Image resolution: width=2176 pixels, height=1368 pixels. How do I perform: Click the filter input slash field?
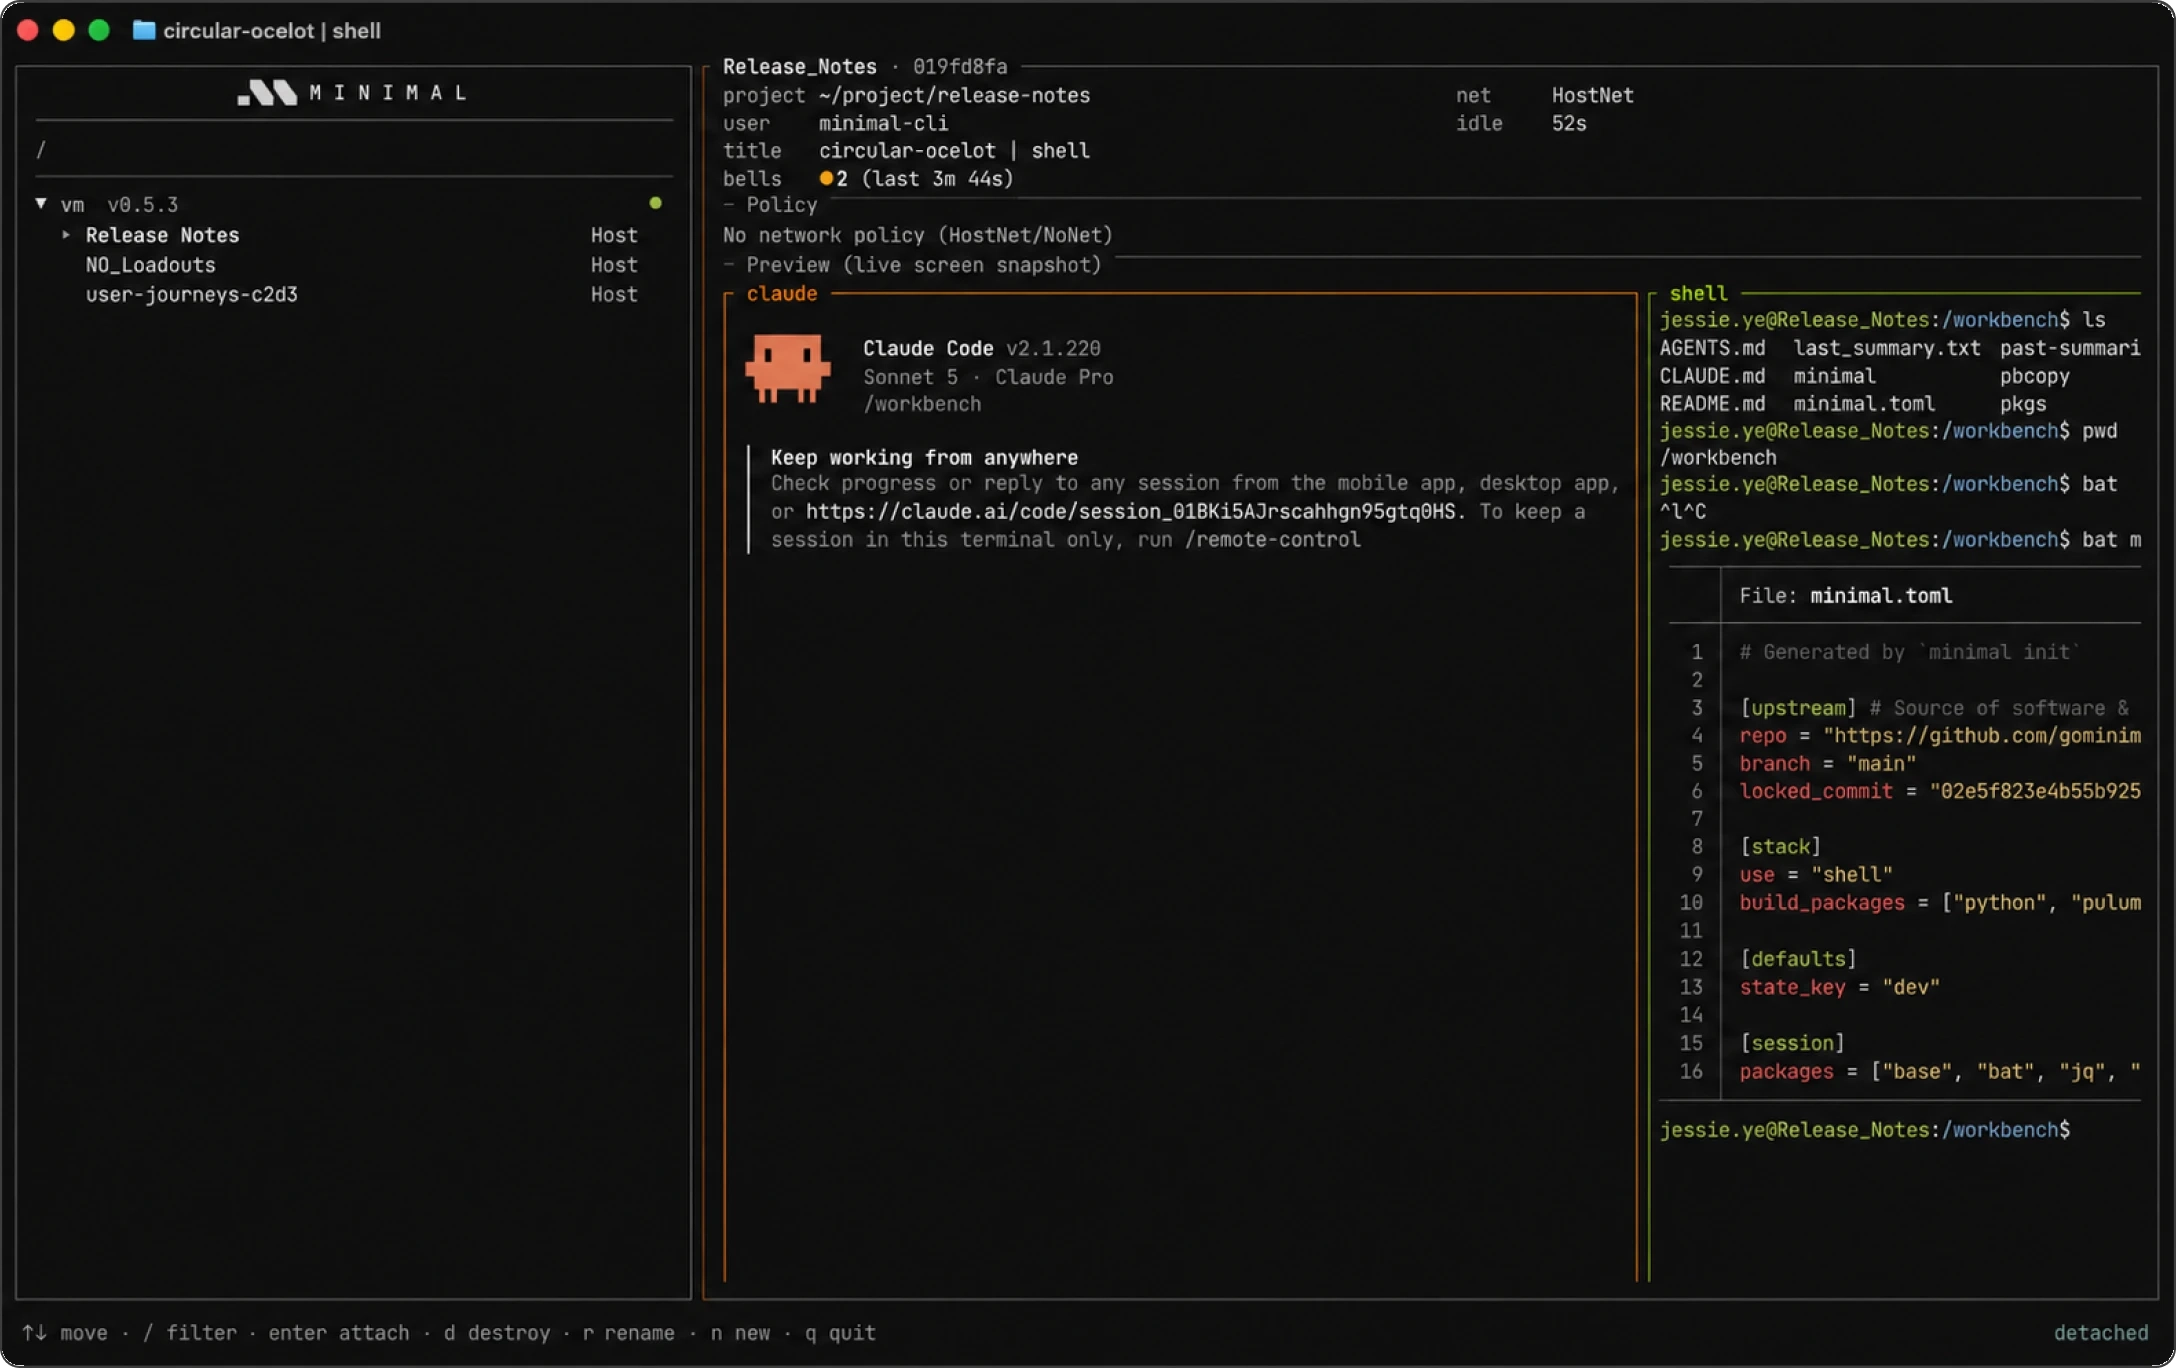[354, 150]
